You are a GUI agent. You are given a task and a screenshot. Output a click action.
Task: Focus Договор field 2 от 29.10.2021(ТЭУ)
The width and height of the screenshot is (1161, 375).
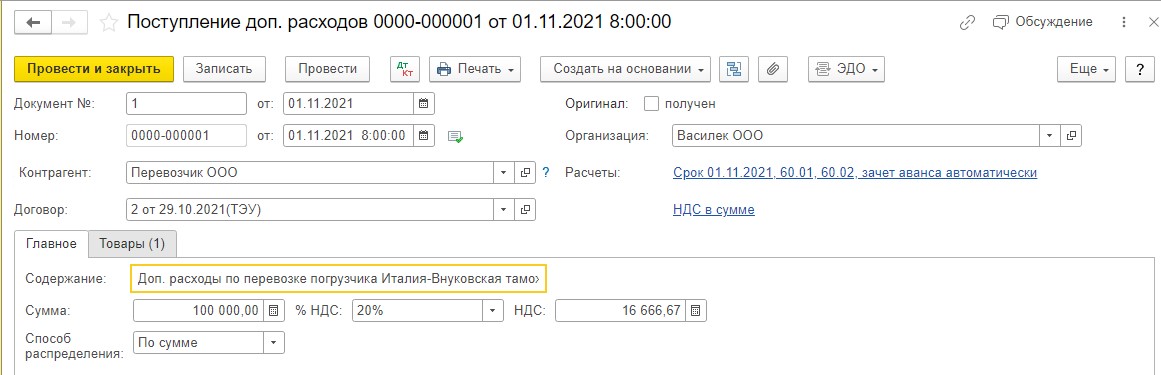pyautogui.click(x=310, y=210)
